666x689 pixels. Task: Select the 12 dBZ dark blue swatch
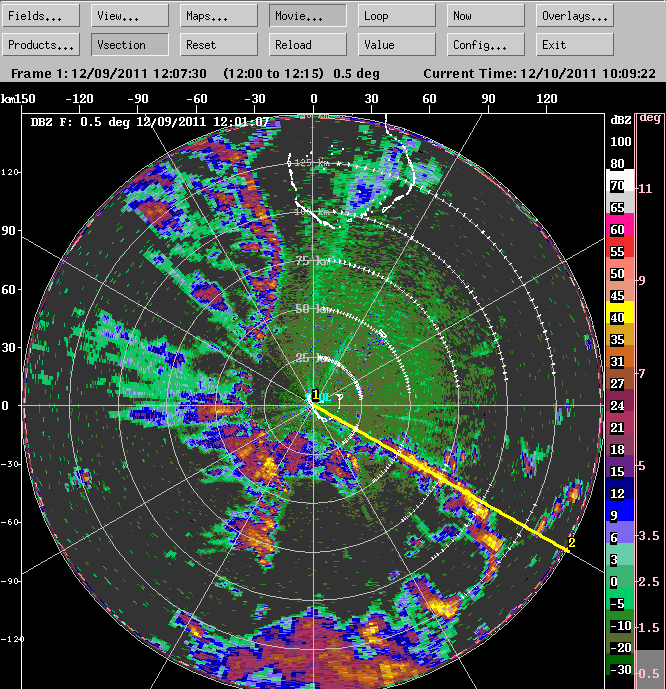[x=620, y=488]
